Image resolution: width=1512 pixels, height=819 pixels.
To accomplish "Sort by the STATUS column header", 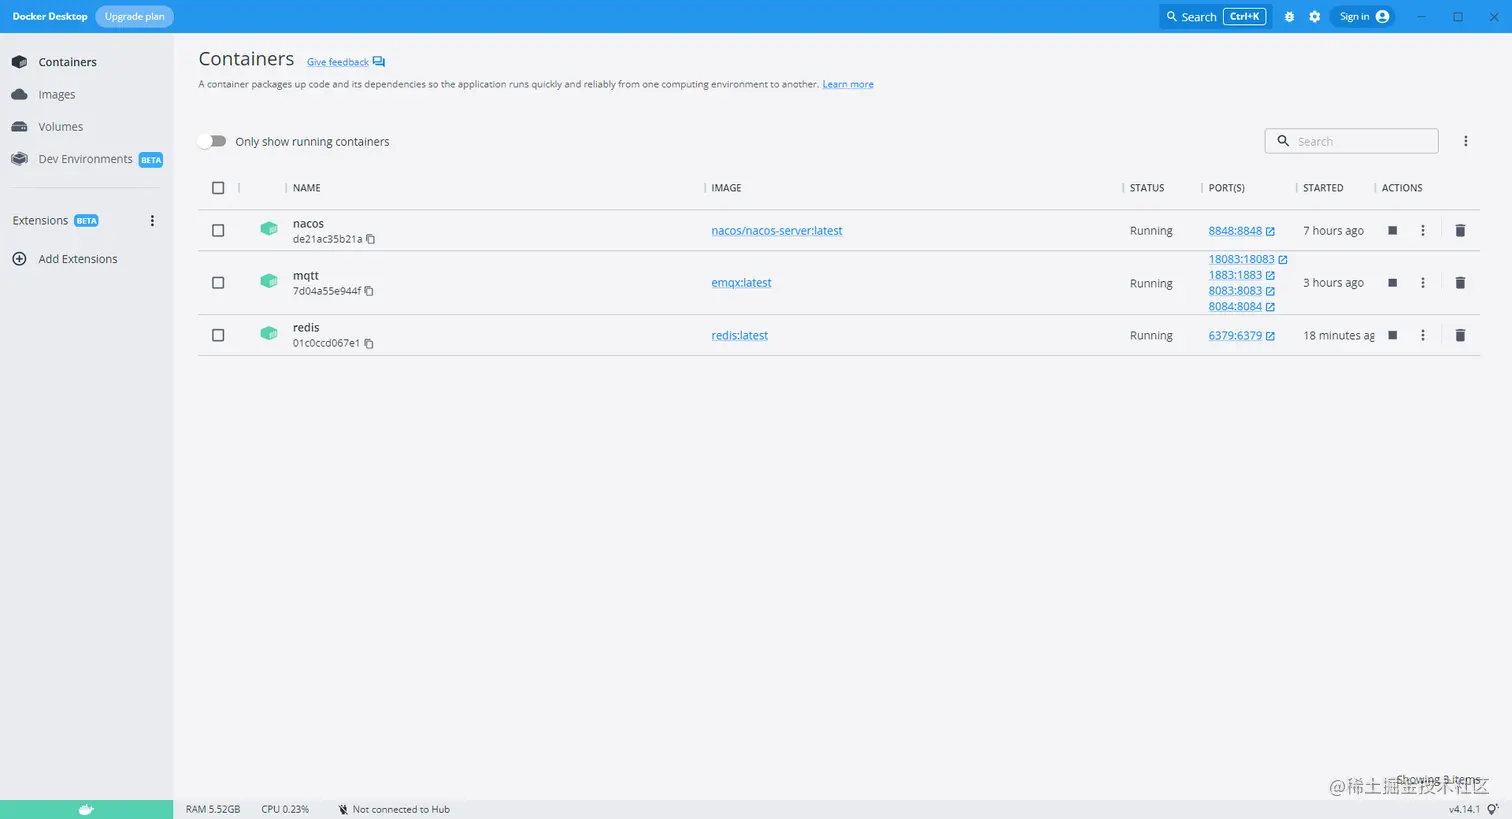I will click(x=1147, y=188).
